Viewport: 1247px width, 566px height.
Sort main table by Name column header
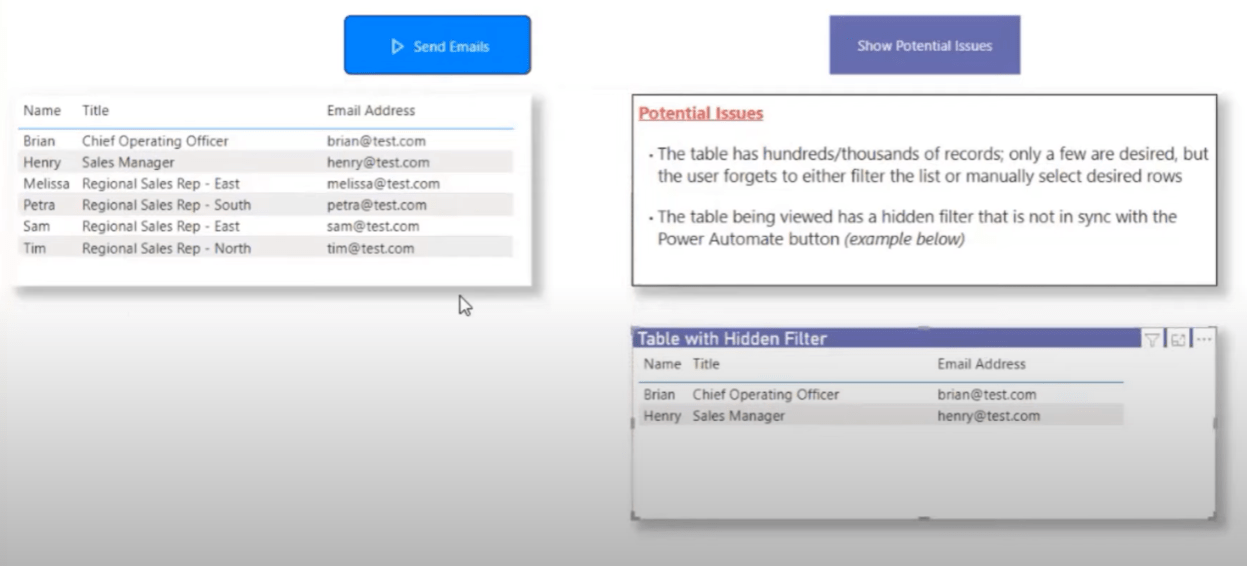pos(42,111)
